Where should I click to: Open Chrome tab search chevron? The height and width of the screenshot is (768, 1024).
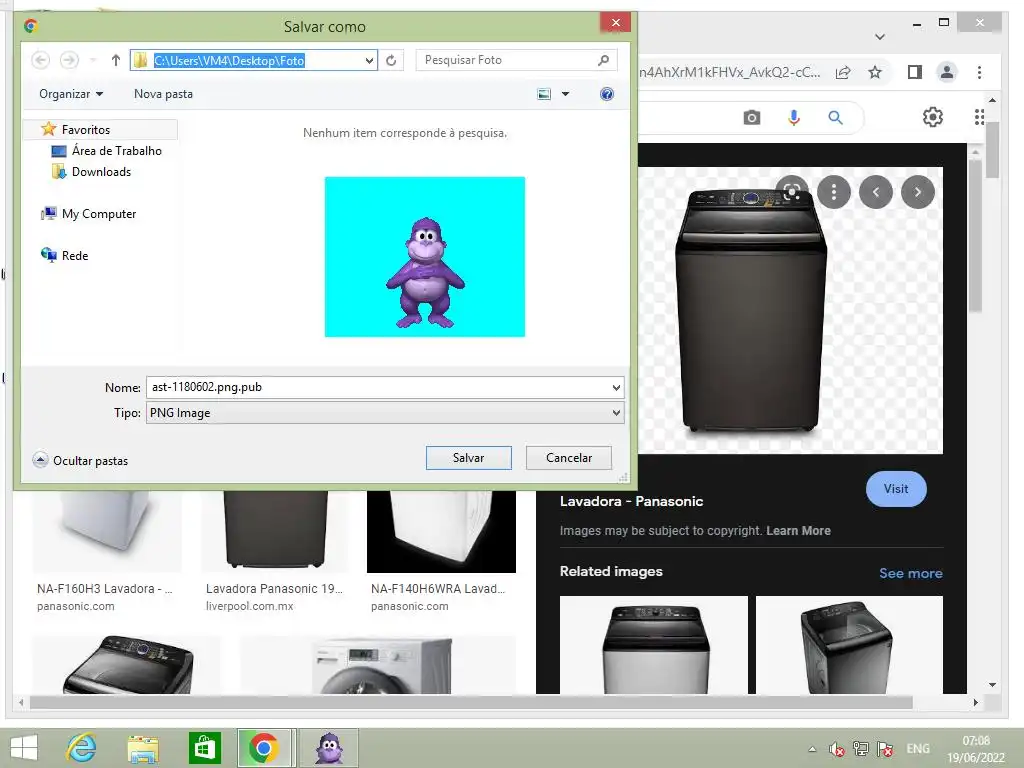[x=880, y=37]
